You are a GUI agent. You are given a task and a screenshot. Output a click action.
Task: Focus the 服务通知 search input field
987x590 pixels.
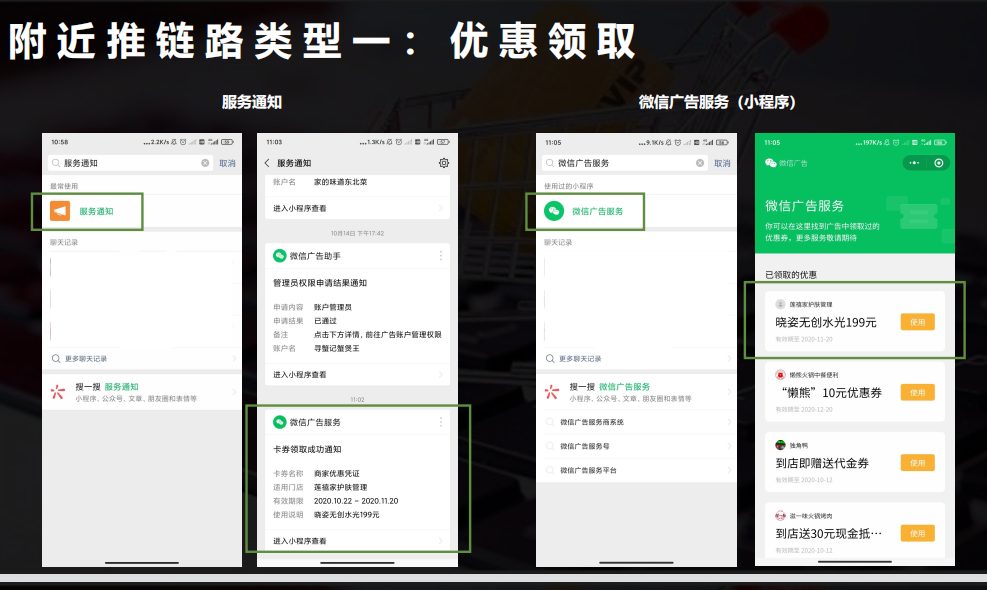130,163
